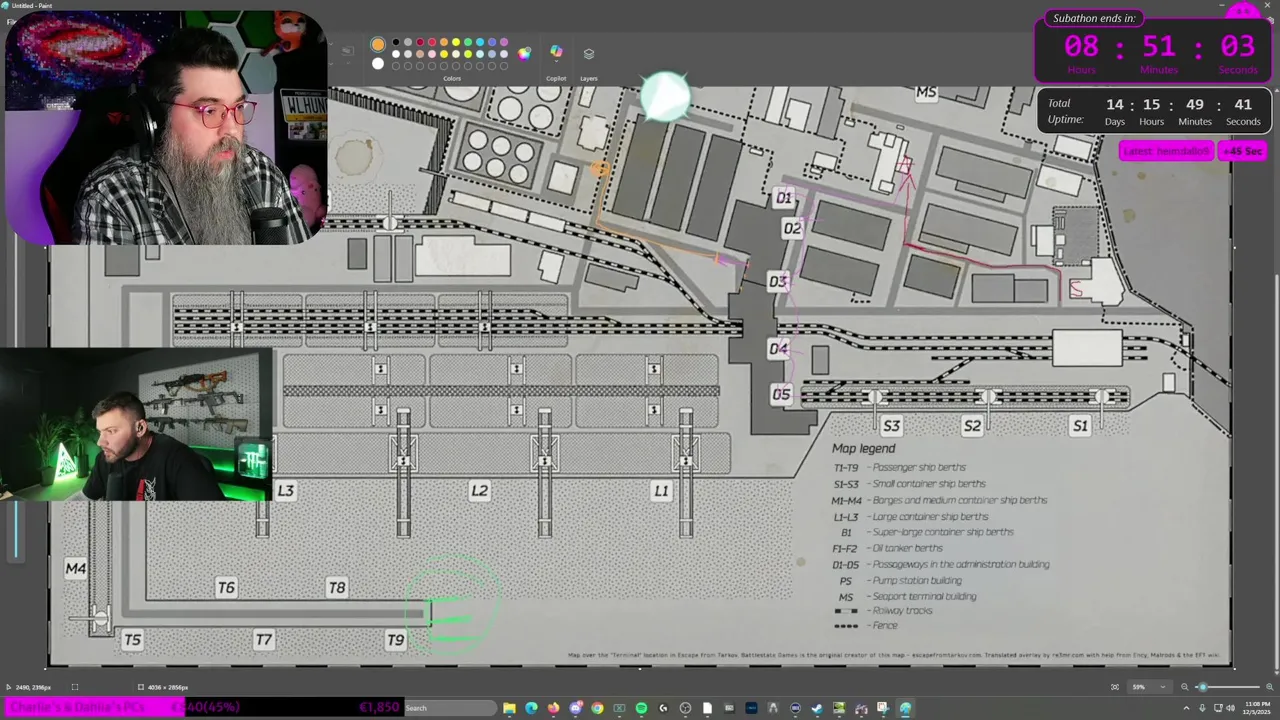Open OBS Studio from the taskbar
This screenshot has height=720, width=1280.
coord(685,708)
